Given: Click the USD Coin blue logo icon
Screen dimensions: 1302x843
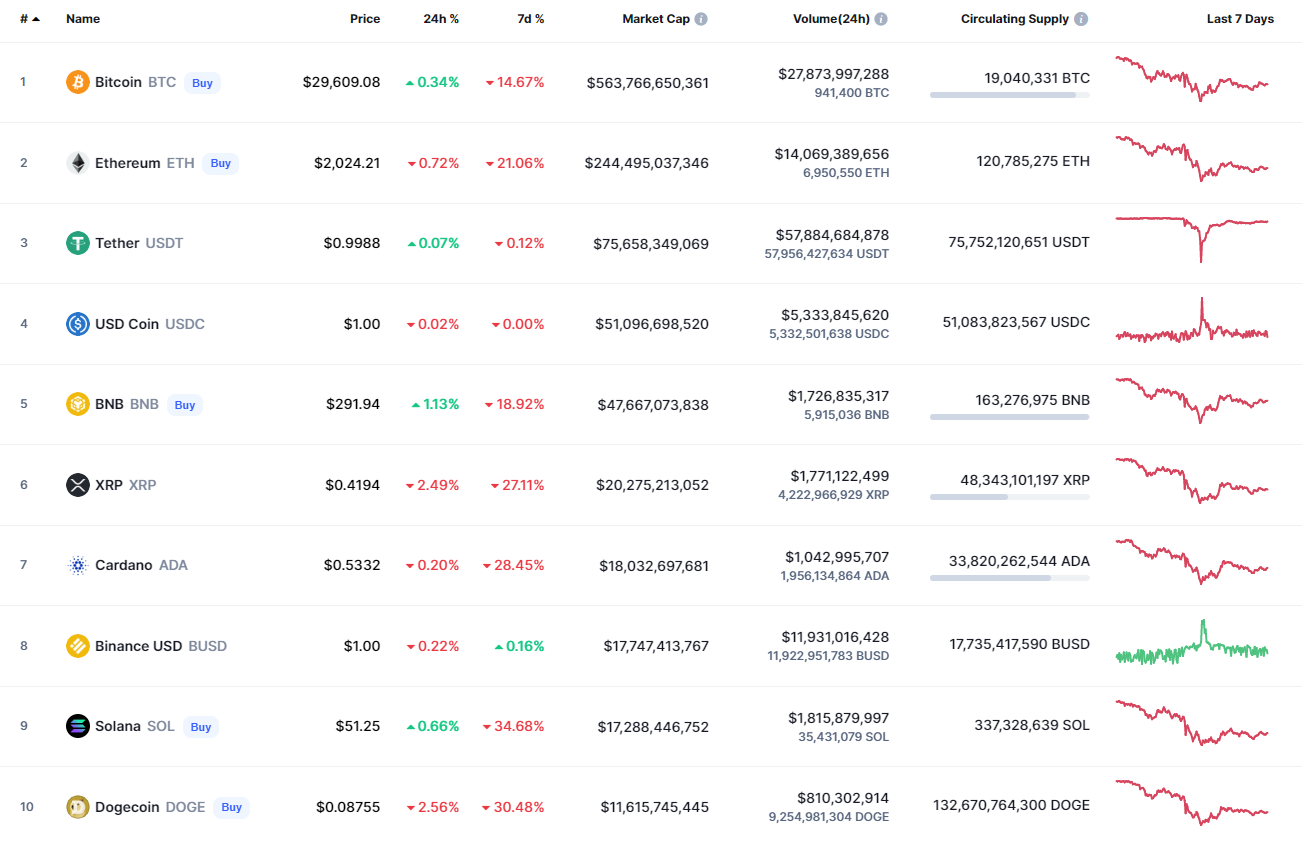Looking at the screenshot, I should click(78, 324).
